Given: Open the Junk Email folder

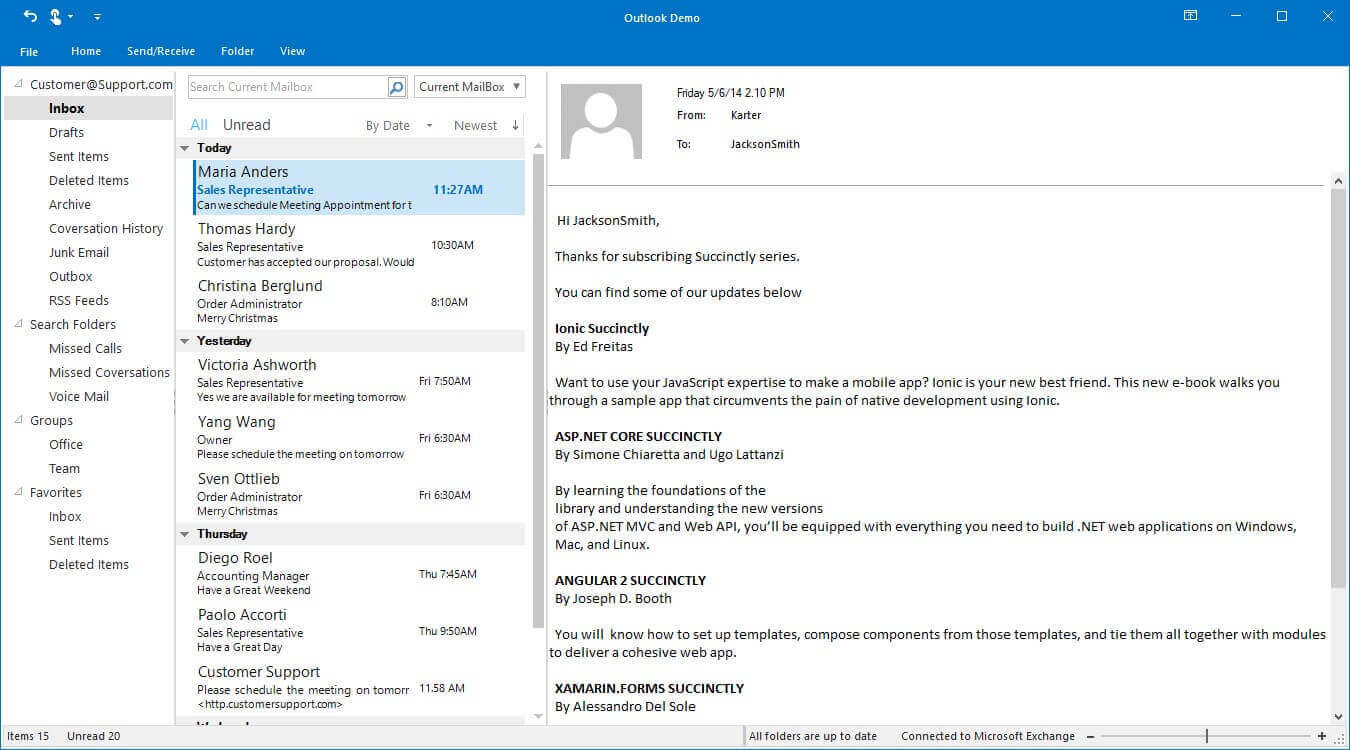Looking at the screenshot, I should (x=79, y=253).
